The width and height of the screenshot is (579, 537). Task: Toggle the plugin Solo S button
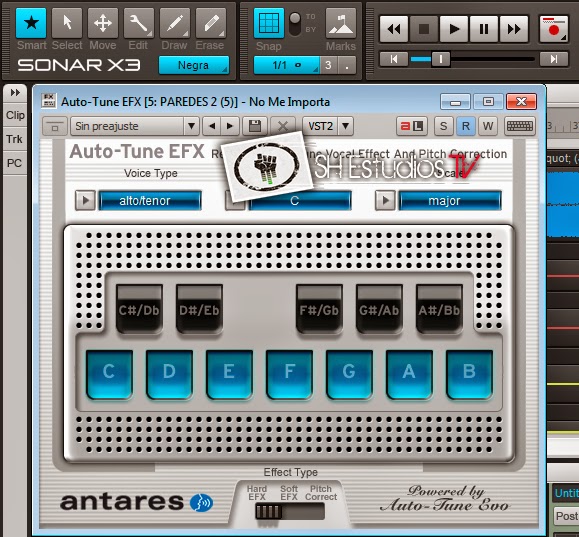(443, 126)
